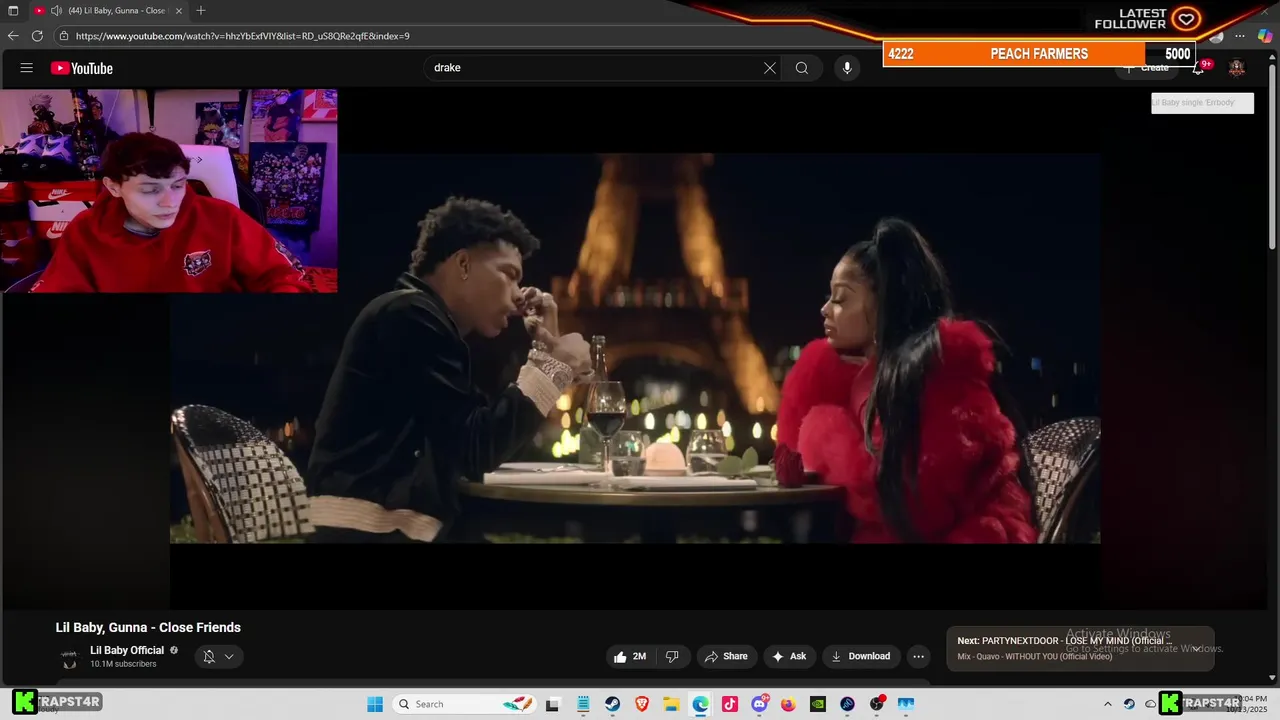
Task: Open the YouTube hamburger guide menu
Action: [x=27, y=68]
